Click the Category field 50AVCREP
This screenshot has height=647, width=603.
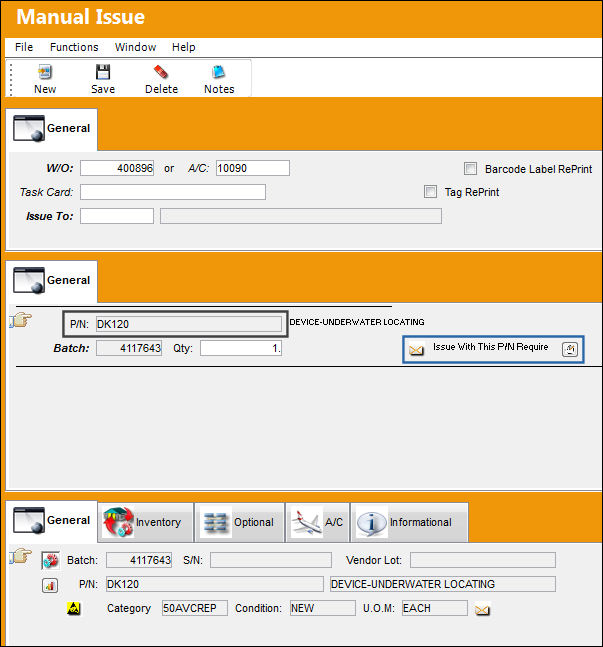(x=195, y=608)
